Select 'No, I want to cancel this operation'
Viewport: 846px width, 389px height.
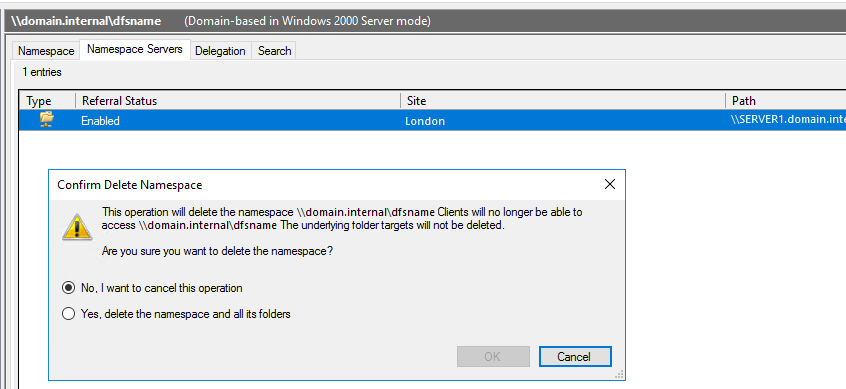[153, 288]
